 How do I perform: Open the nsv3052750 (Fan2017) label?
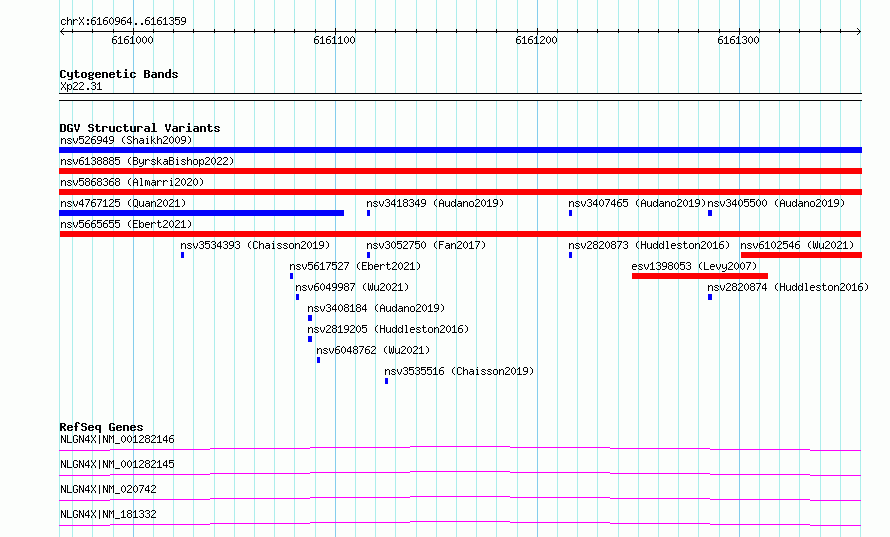pos(426,245)
